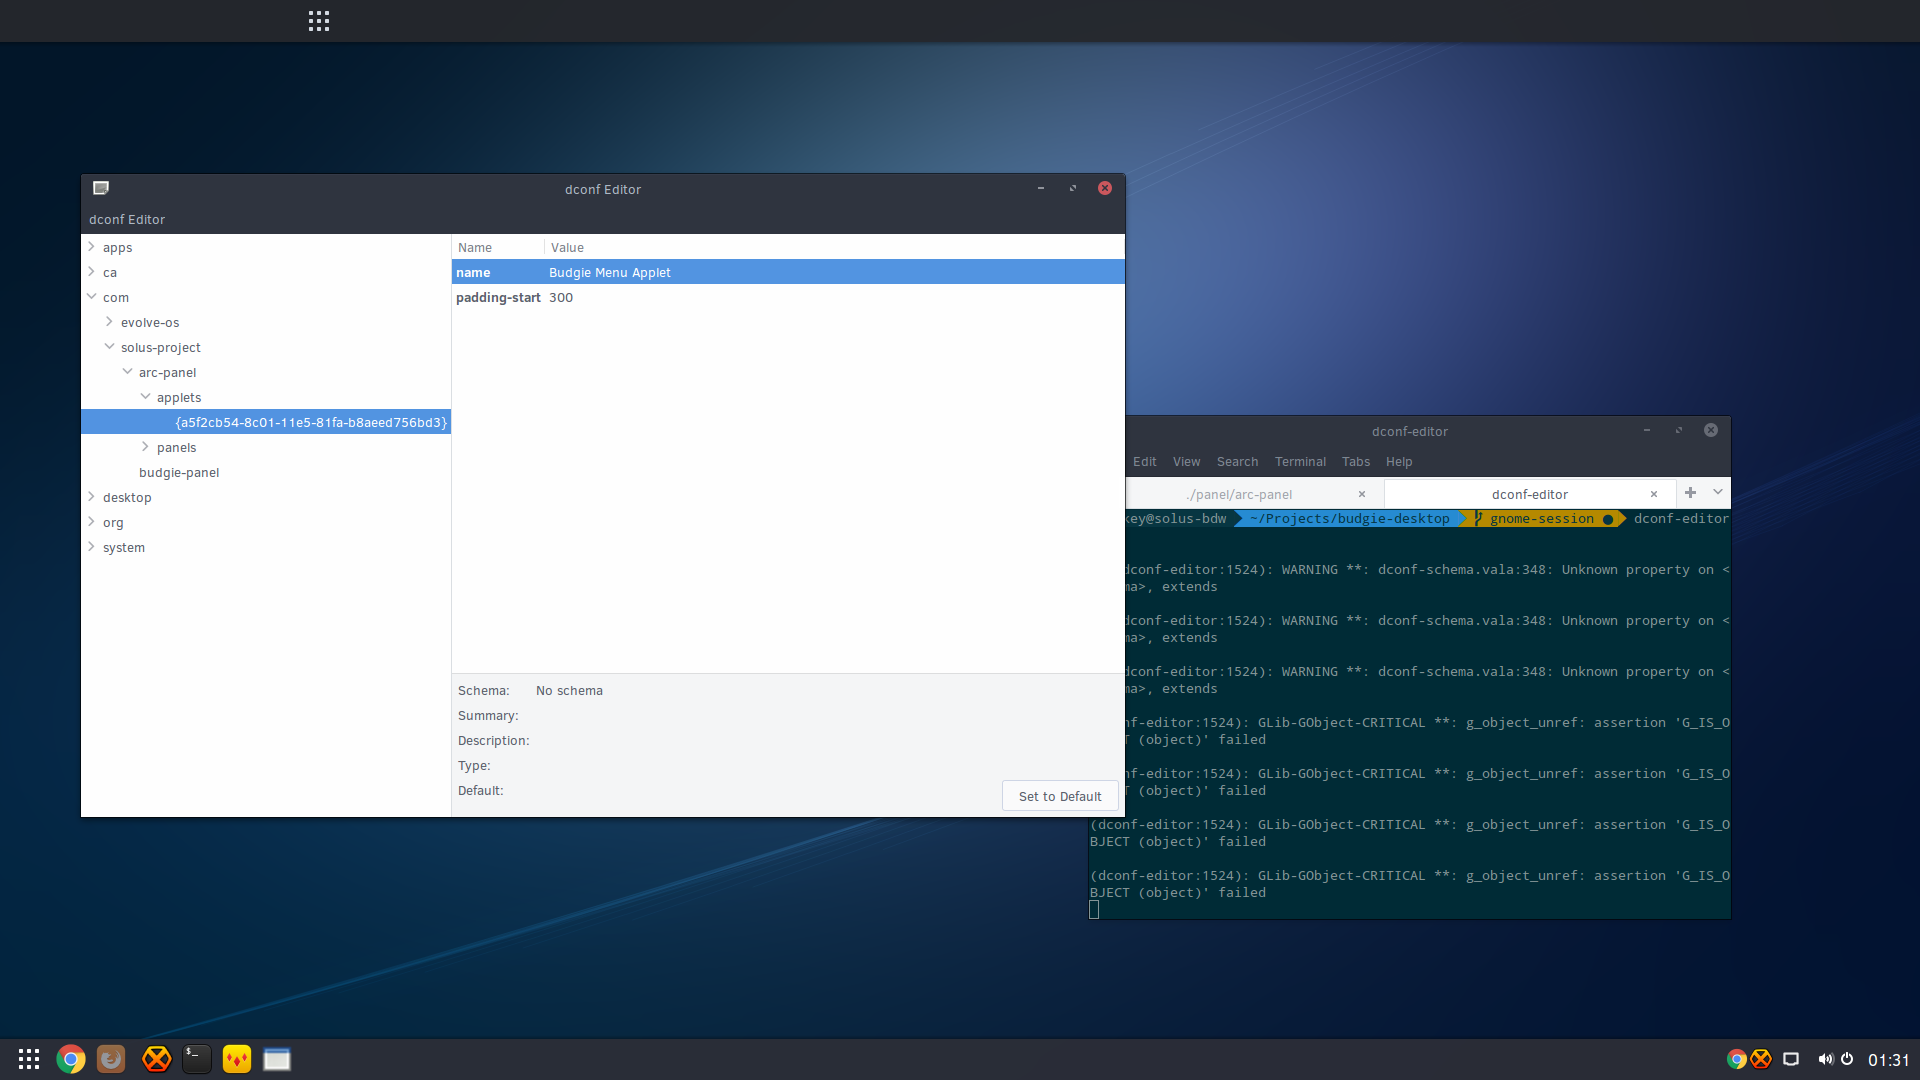This screenshot has height=1080, width=1920.
Task: Select the {a5f2cb54-8c01...} applet entry
Action: (x=266, y=422)
